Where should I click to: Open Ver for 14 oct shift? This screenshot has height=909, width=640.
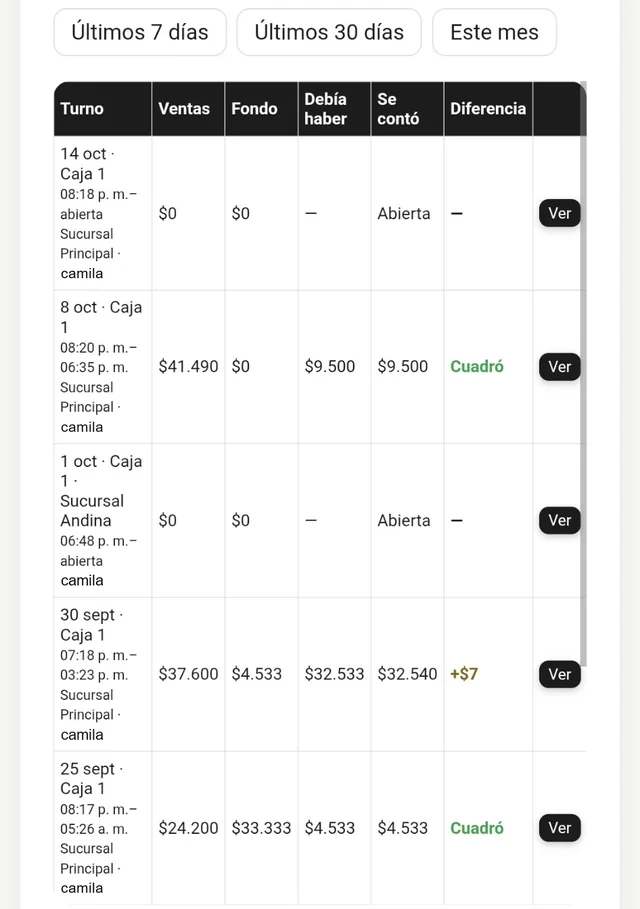[559, 213]
